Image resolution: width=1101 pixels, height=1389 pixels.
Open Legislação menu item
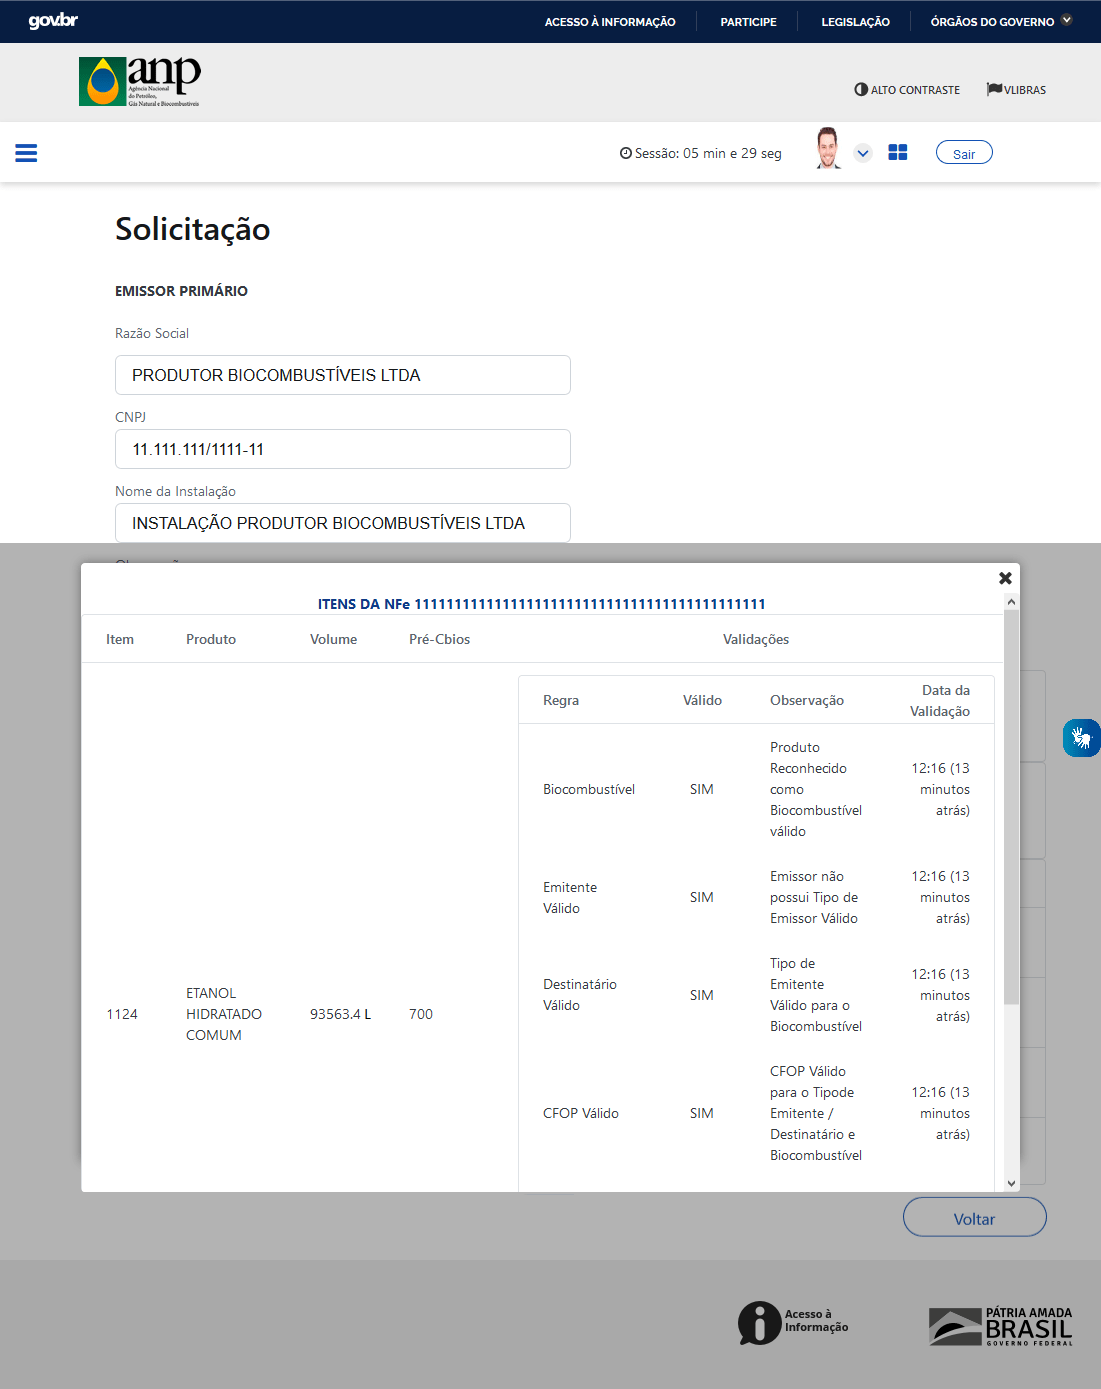tap(855, 22)
